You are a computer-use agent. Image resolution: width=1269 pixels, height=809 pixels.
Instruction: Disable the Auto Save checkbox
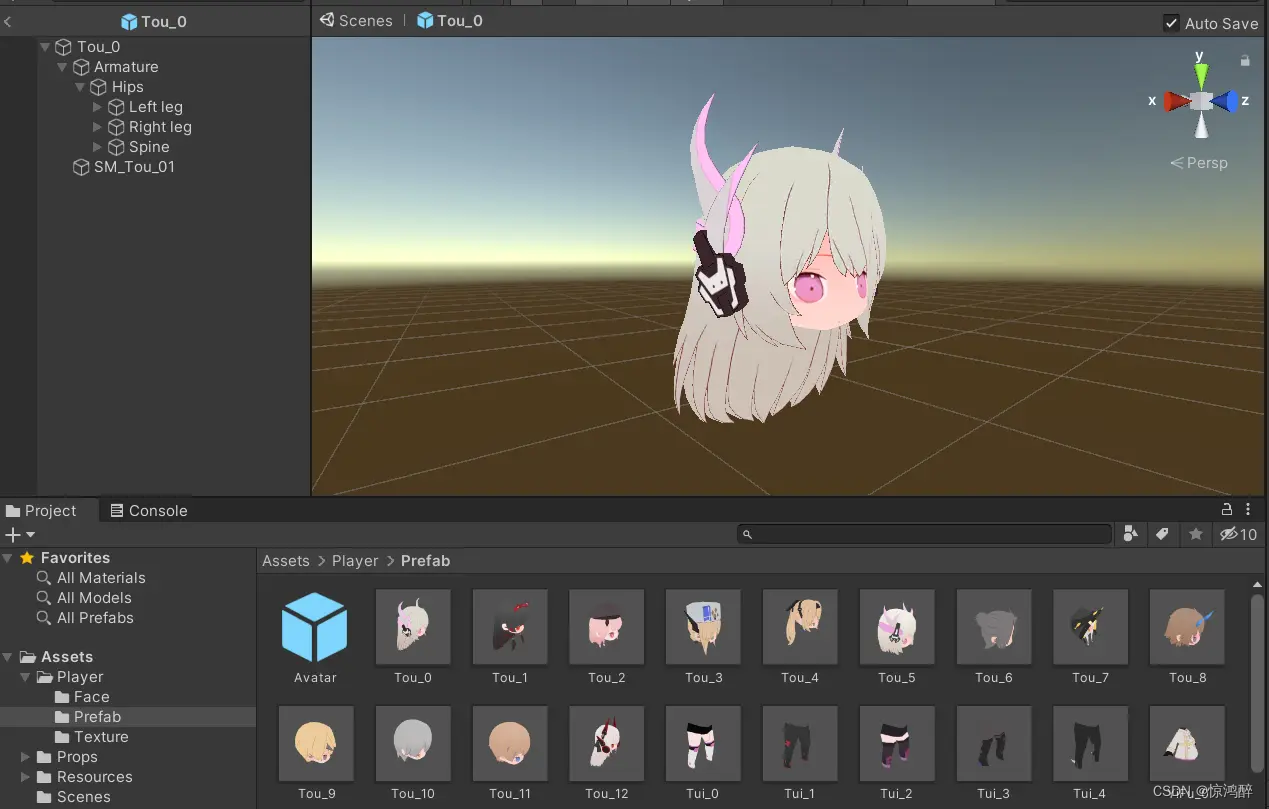(x=1173, y=23)
